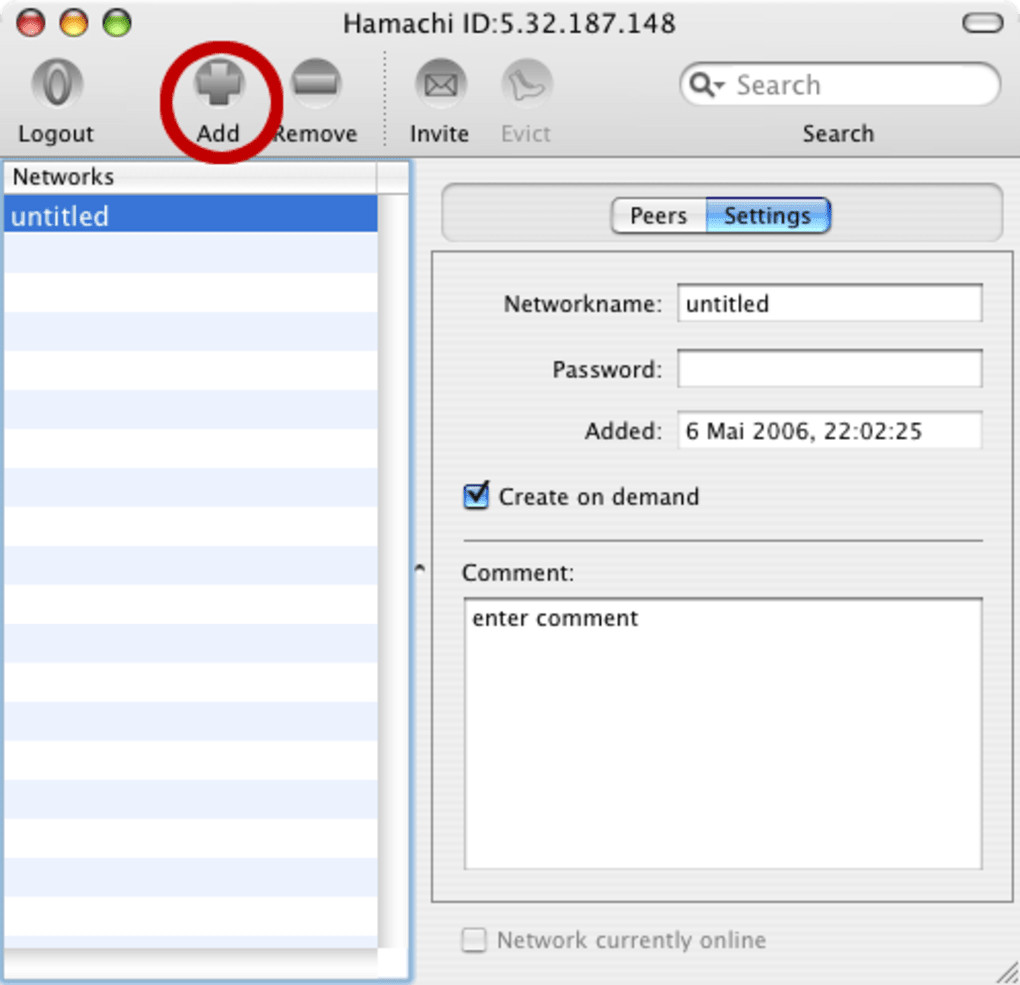
Task: Click the Added date field
Action: click(829, 430)
